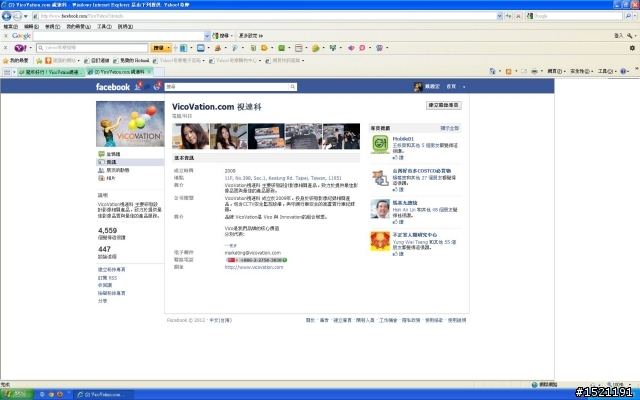The image size is (640, 400).
Task: Click the Facebook search magnifier icon
Action: tap(293, 87)
